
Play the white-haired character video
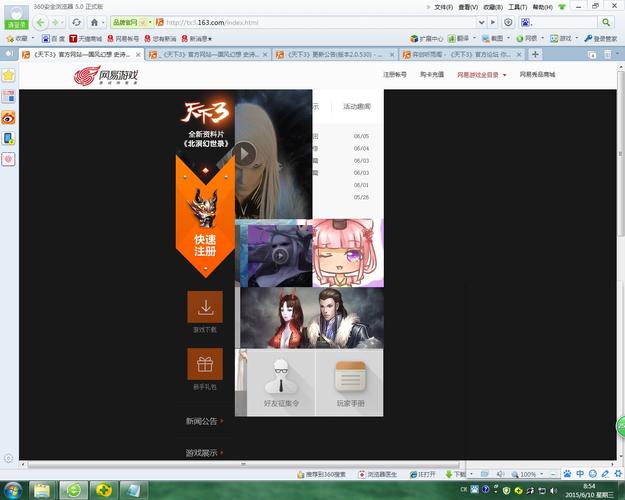tap(244, 154)
